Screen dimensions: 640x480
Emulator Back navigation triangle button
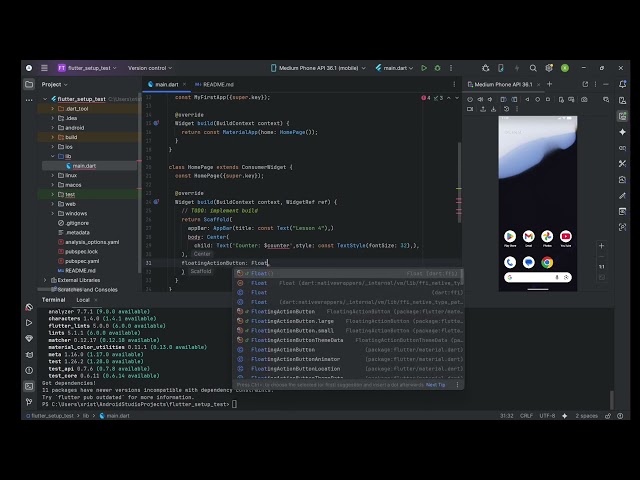[x=527, y=99]
